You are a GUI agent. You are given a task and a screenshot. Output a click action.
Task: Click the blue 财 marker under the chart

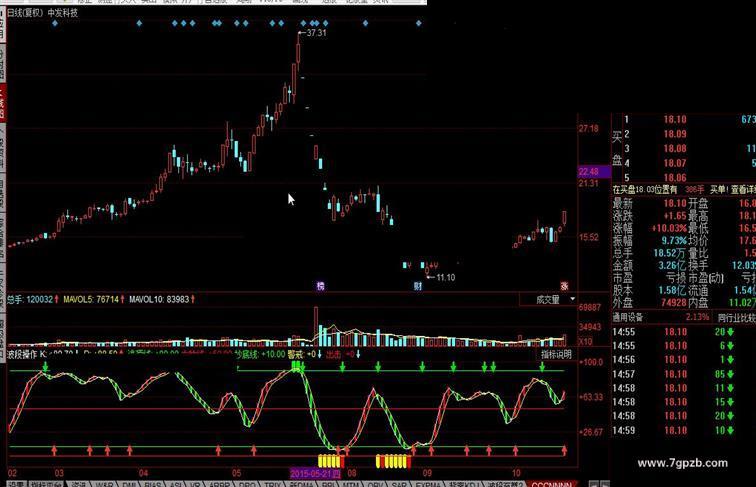tap(418, 286)
